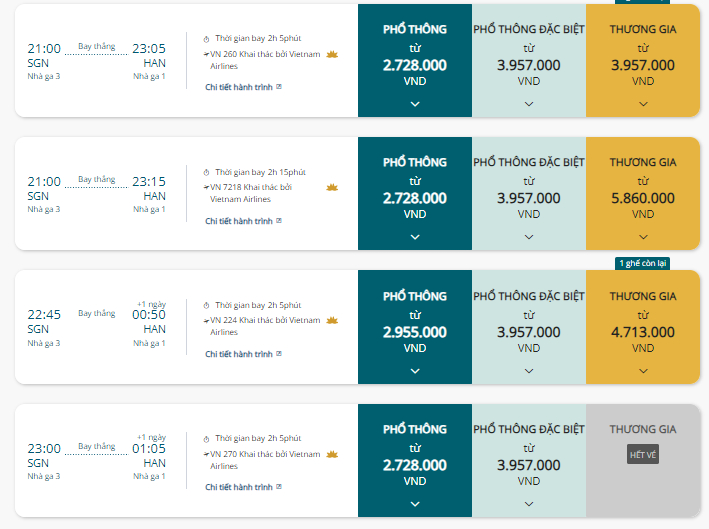Click golden lotus icon for flight VN 7218
The width and height of the screenshot is (709, 529).
pyautogui.click(x=332, y=187)
